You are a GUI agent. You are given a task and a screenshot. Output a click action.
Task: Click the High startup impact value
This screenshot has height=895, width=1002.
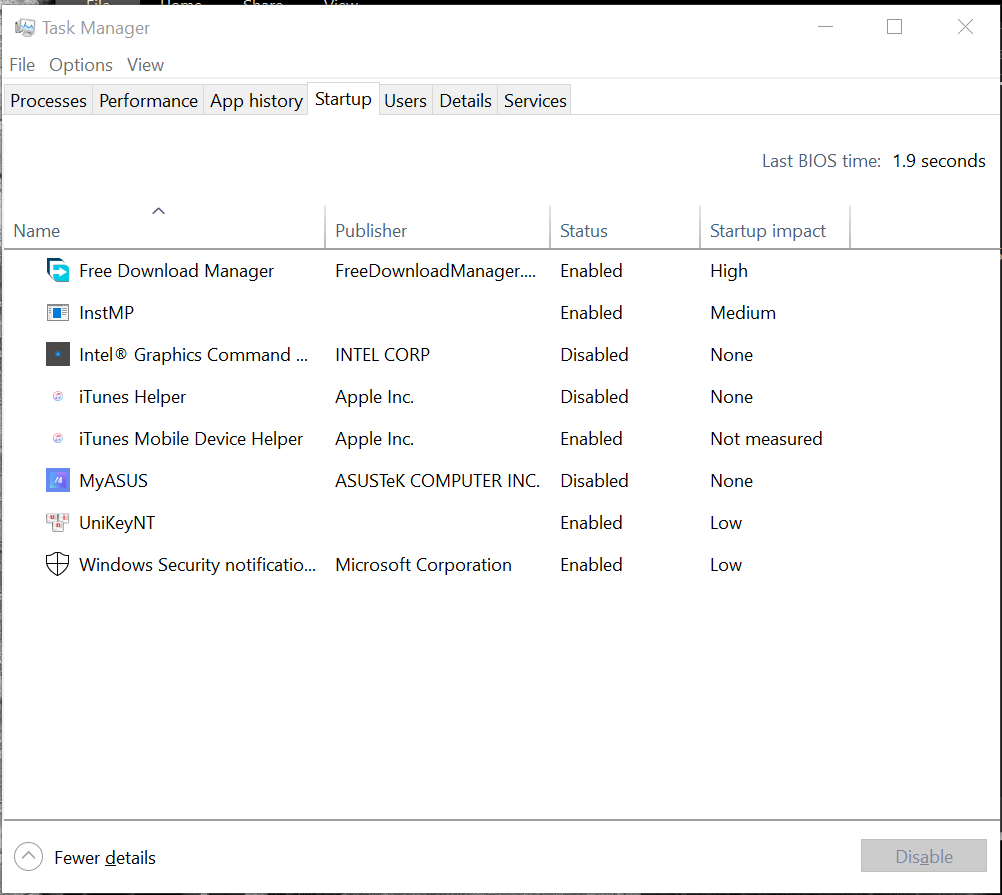pos(728,271)
